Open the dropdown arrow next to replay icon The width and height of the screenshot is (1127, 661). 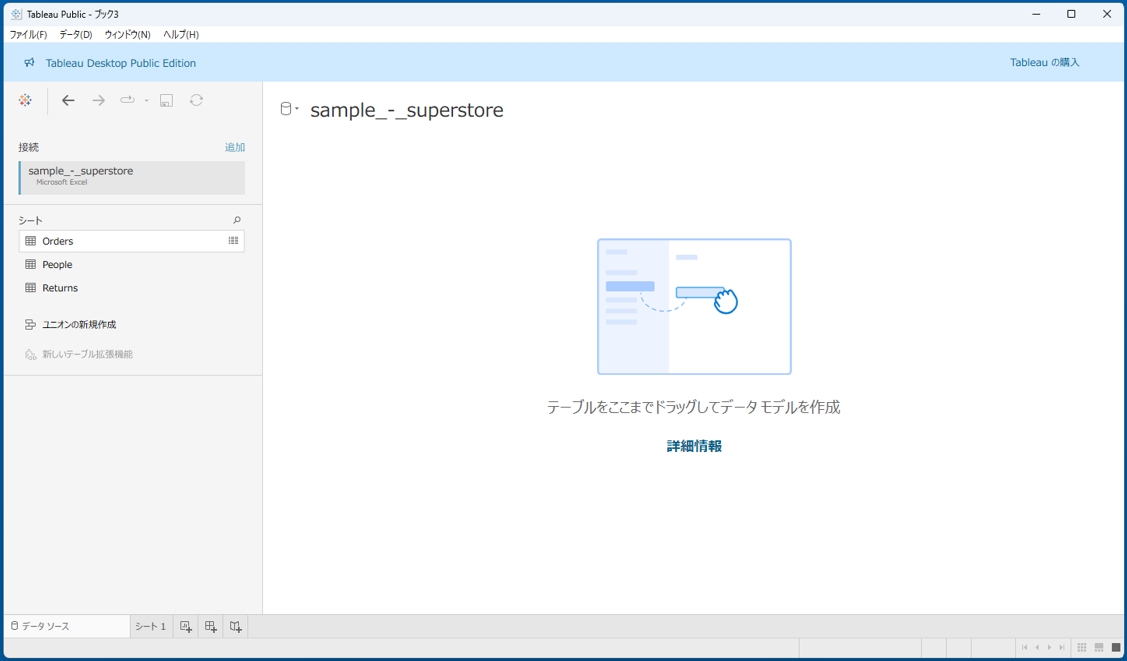[x=146, y=101]
